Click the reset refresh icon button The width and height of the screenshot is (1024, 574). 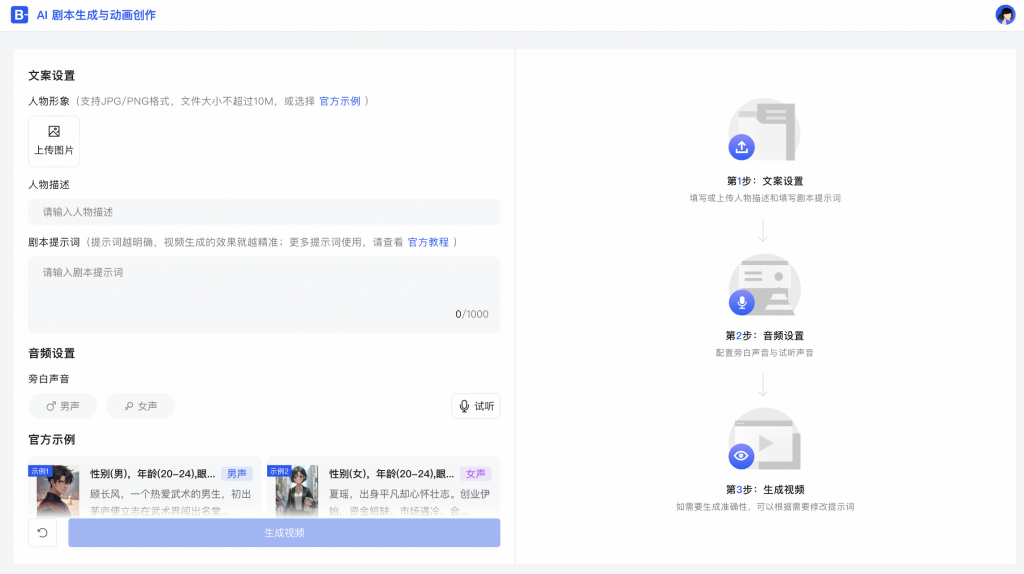[42, 533]
